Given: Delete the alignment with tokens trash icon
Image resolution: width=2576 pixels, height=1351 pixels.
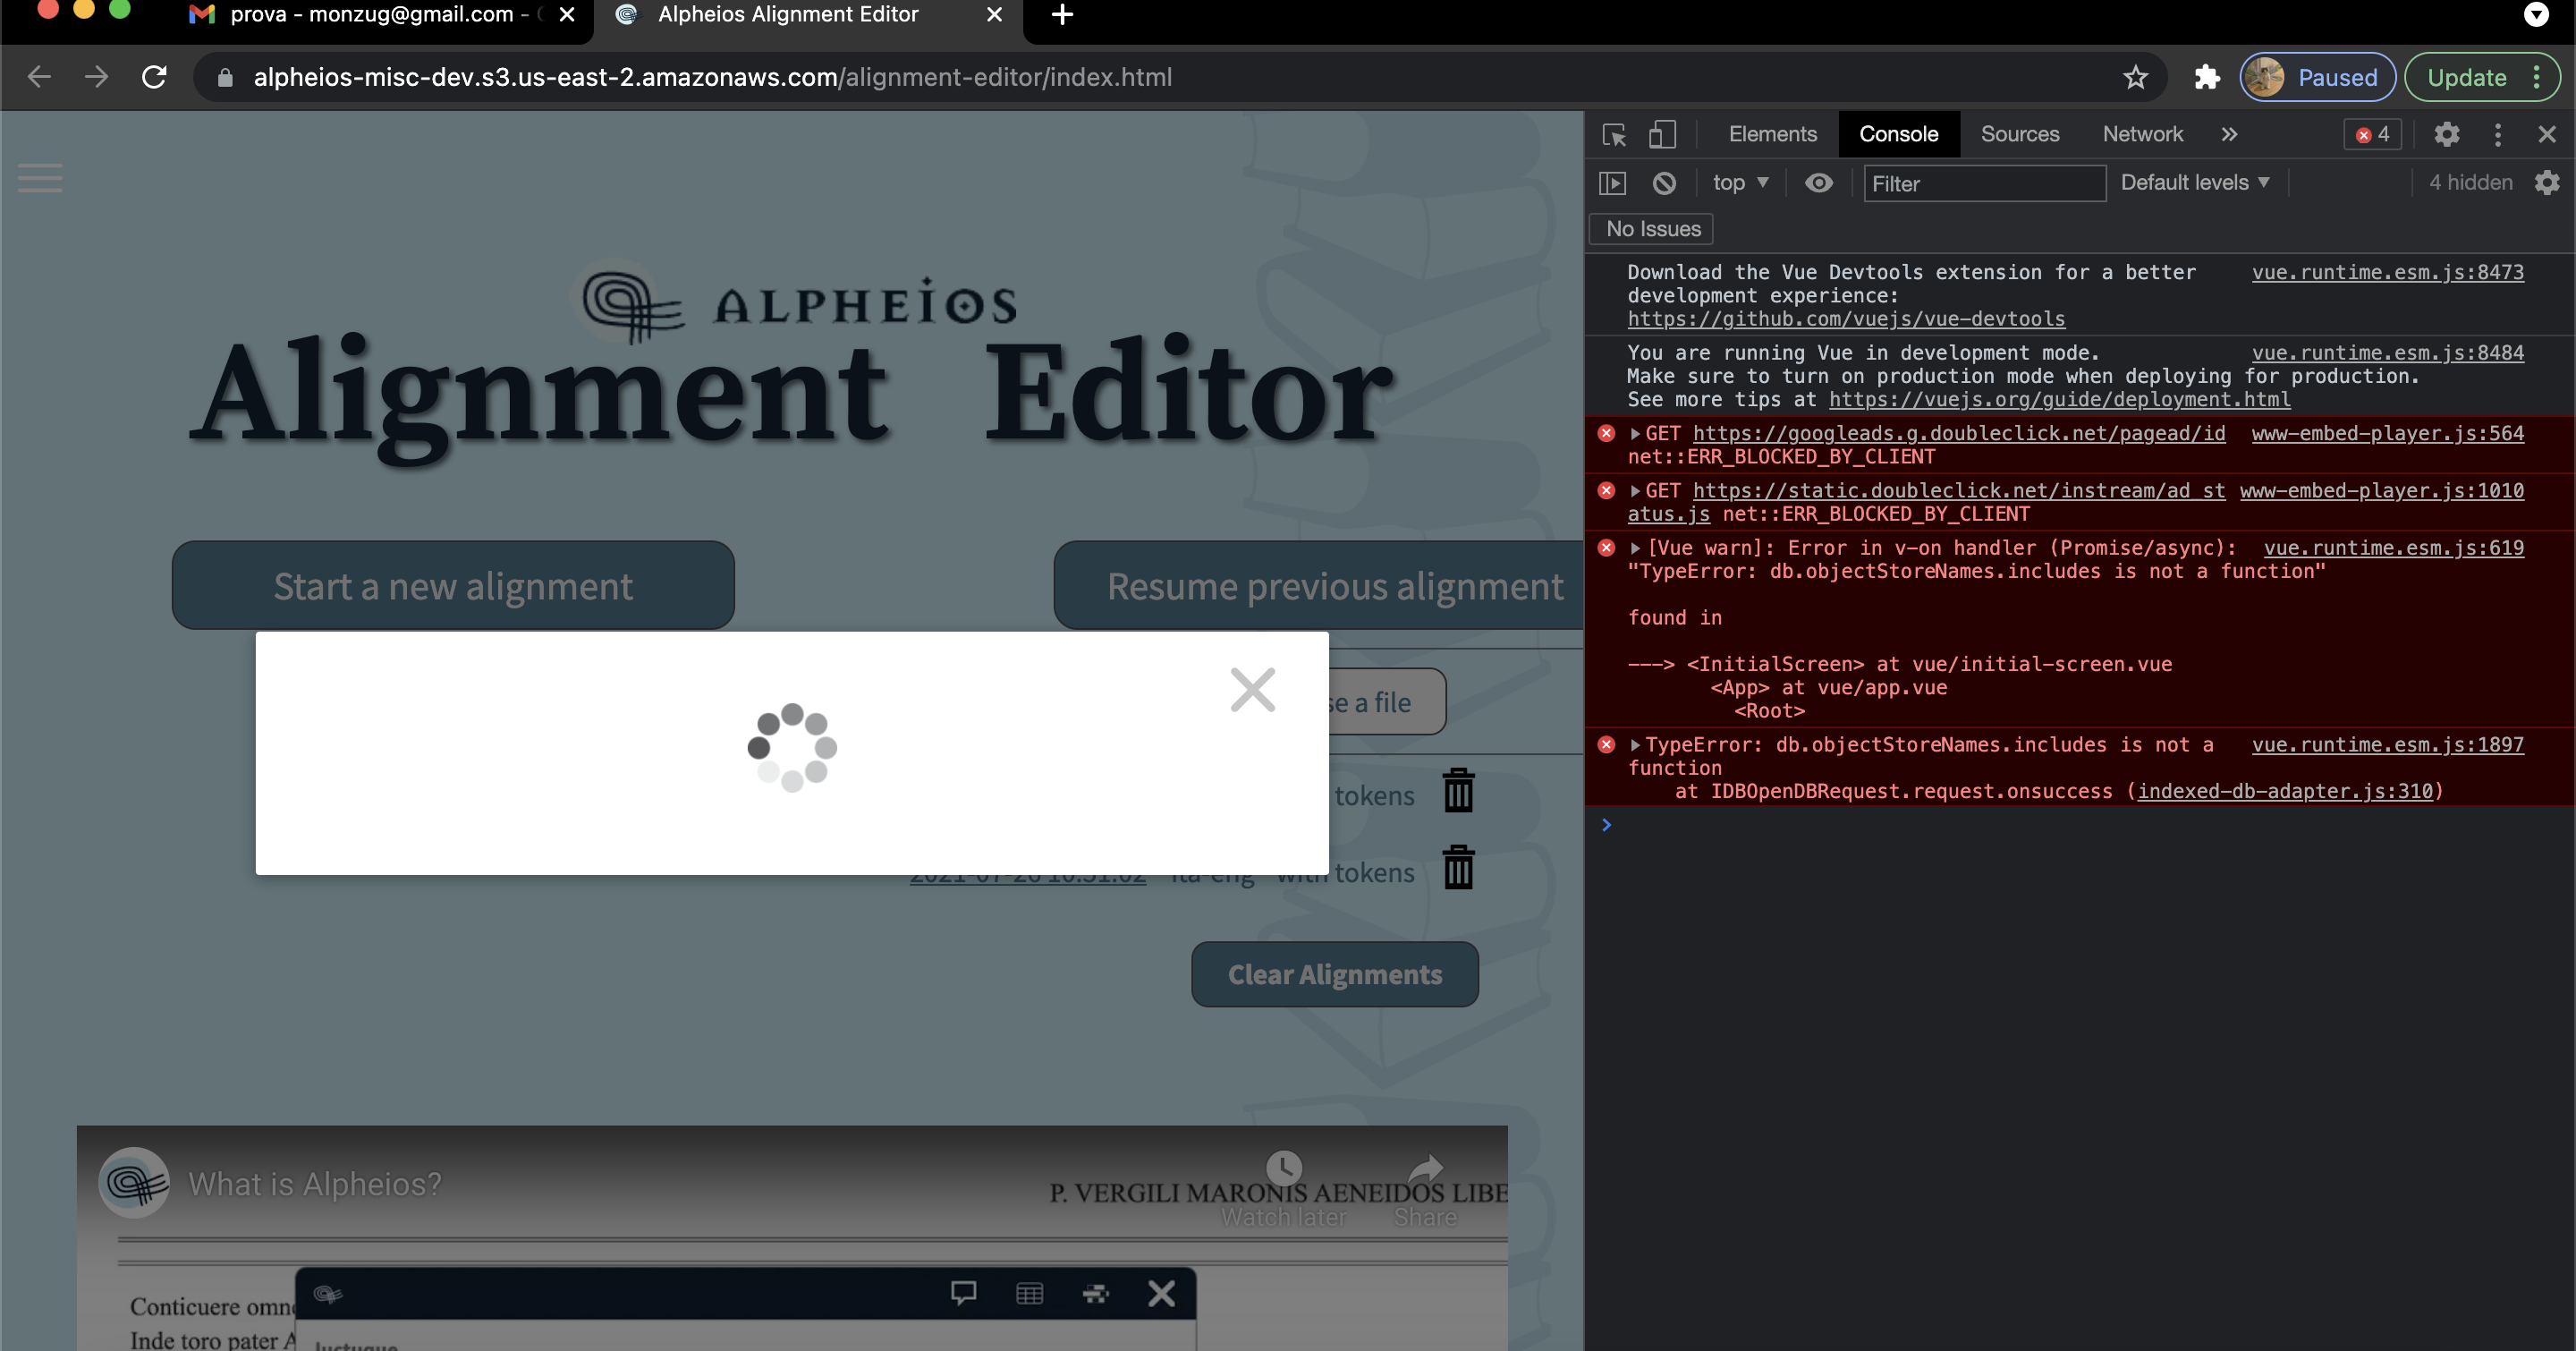Looking at the screenshot, I should (1459, 868).
